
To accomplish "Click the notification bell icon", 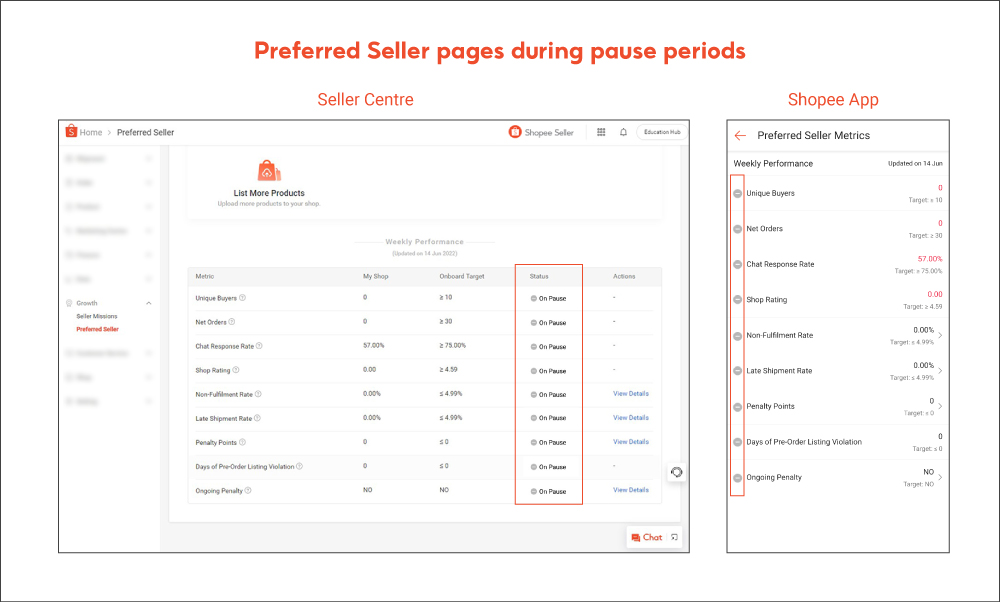I will click(623, 131).
